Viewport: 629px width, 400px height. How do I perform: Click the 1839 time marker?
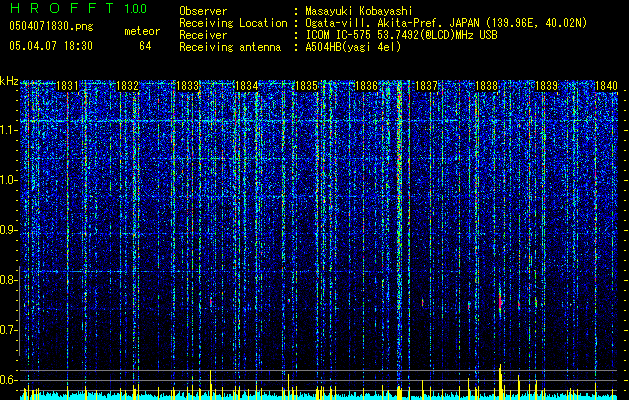point(546,86)
